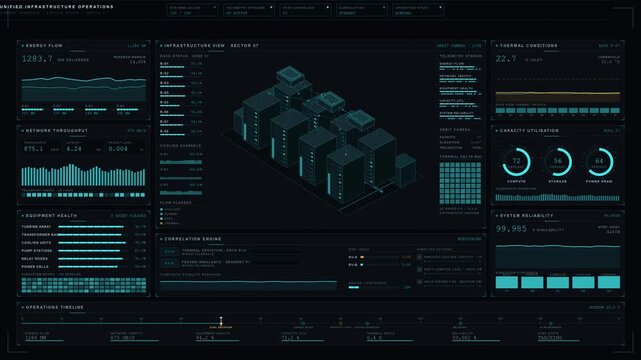Viewport: 641px width, 360px height.
Task: Click the 1283.7 MW delivered value
Action: (37, 59)
